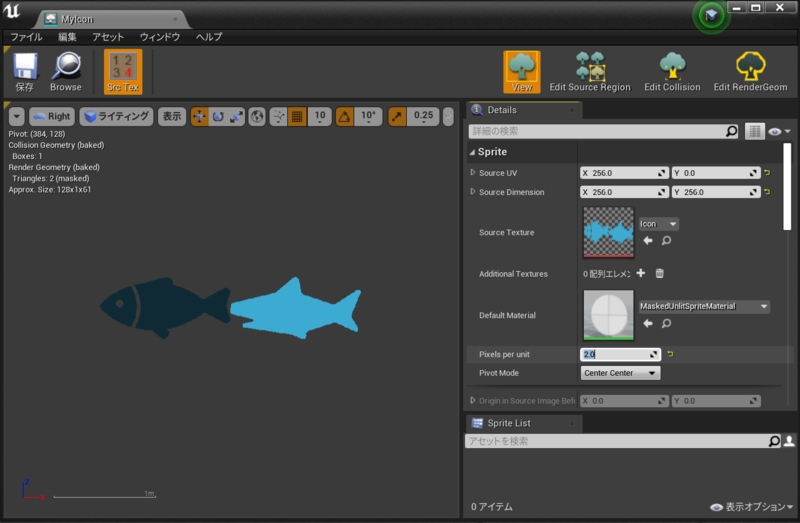Open the ウィンドウ menu

[x=160, y=37]
